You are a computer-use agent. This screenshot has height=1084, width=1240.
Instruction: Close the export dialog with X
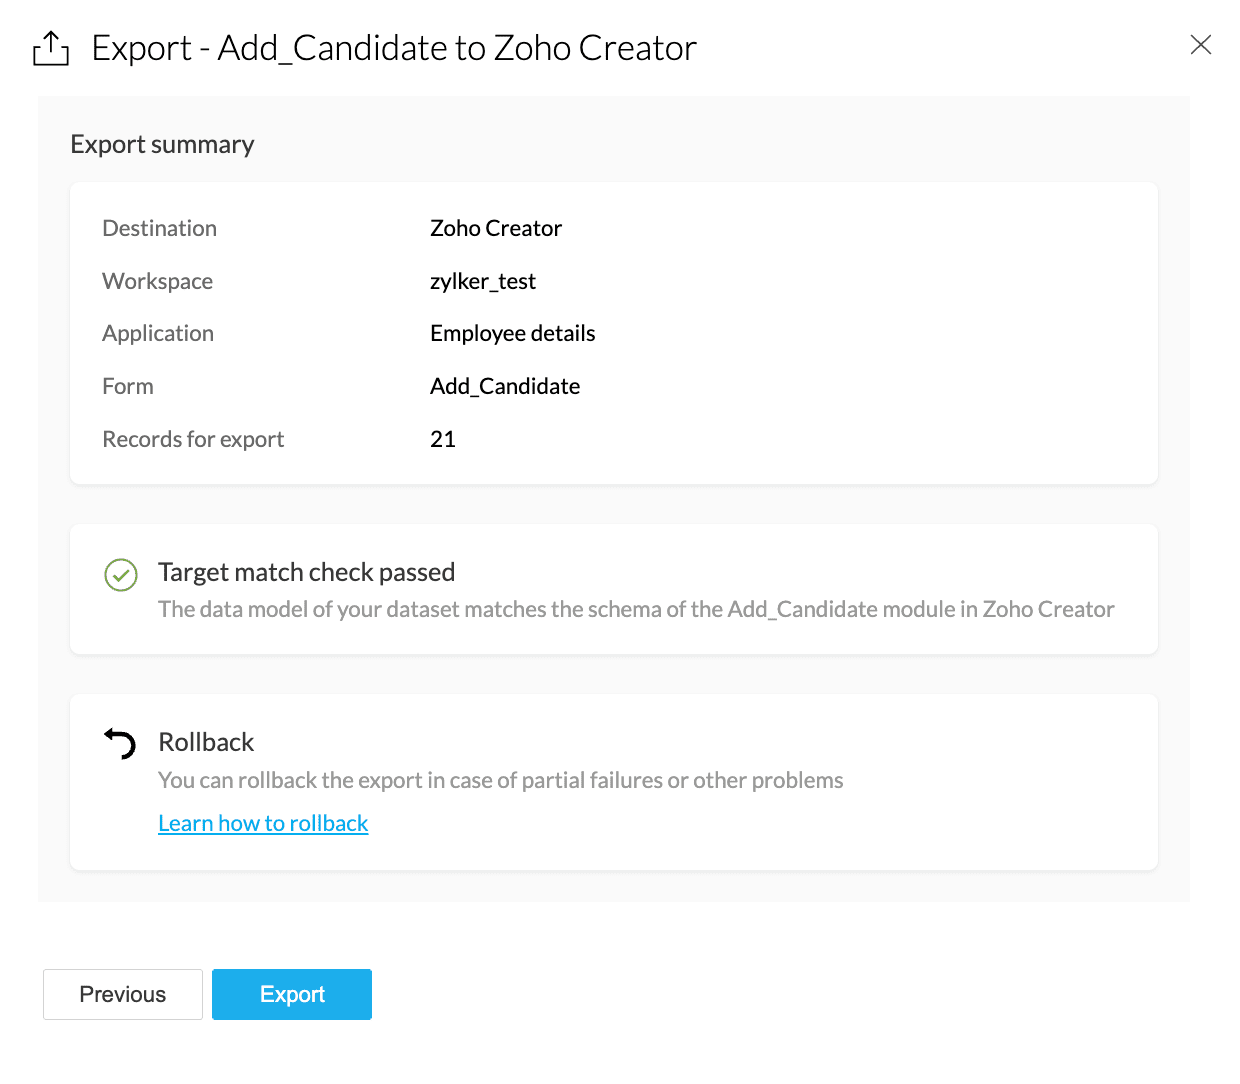click(1200, 44)
